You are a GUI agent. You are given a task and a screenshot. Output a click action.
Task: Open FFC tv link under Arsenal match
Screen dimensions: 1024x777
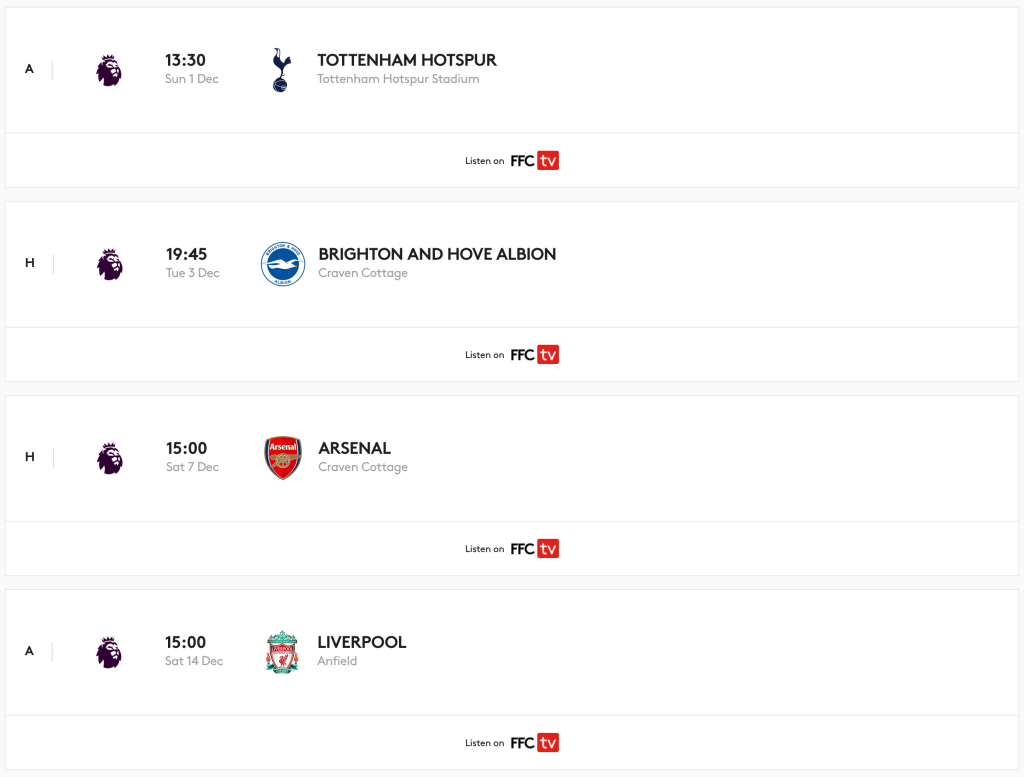coord(534,548)
